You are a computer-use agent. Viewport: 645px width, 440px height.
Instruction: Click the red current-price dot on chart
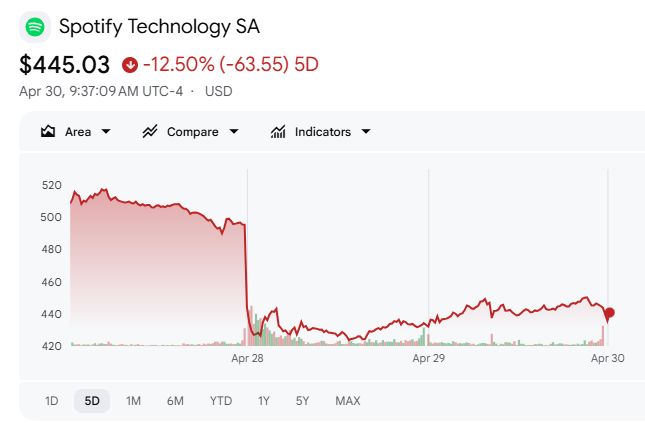[x=609, y=313]
